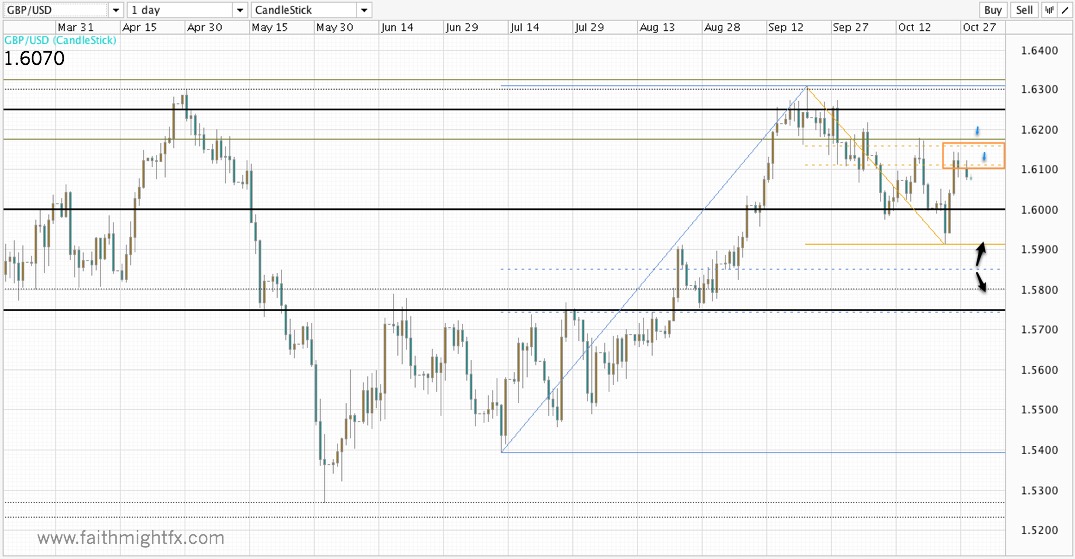Click the Oct 27 date label
This screenshot has height=559, width=1075.
[x=979, y=27]
